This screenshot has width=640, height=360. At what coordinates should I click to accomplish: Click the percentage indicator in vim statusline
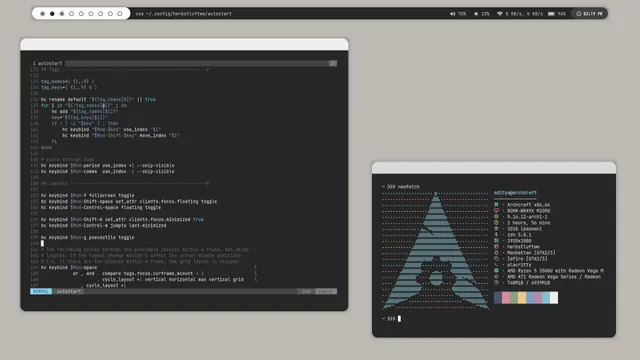tap(306, 291)
